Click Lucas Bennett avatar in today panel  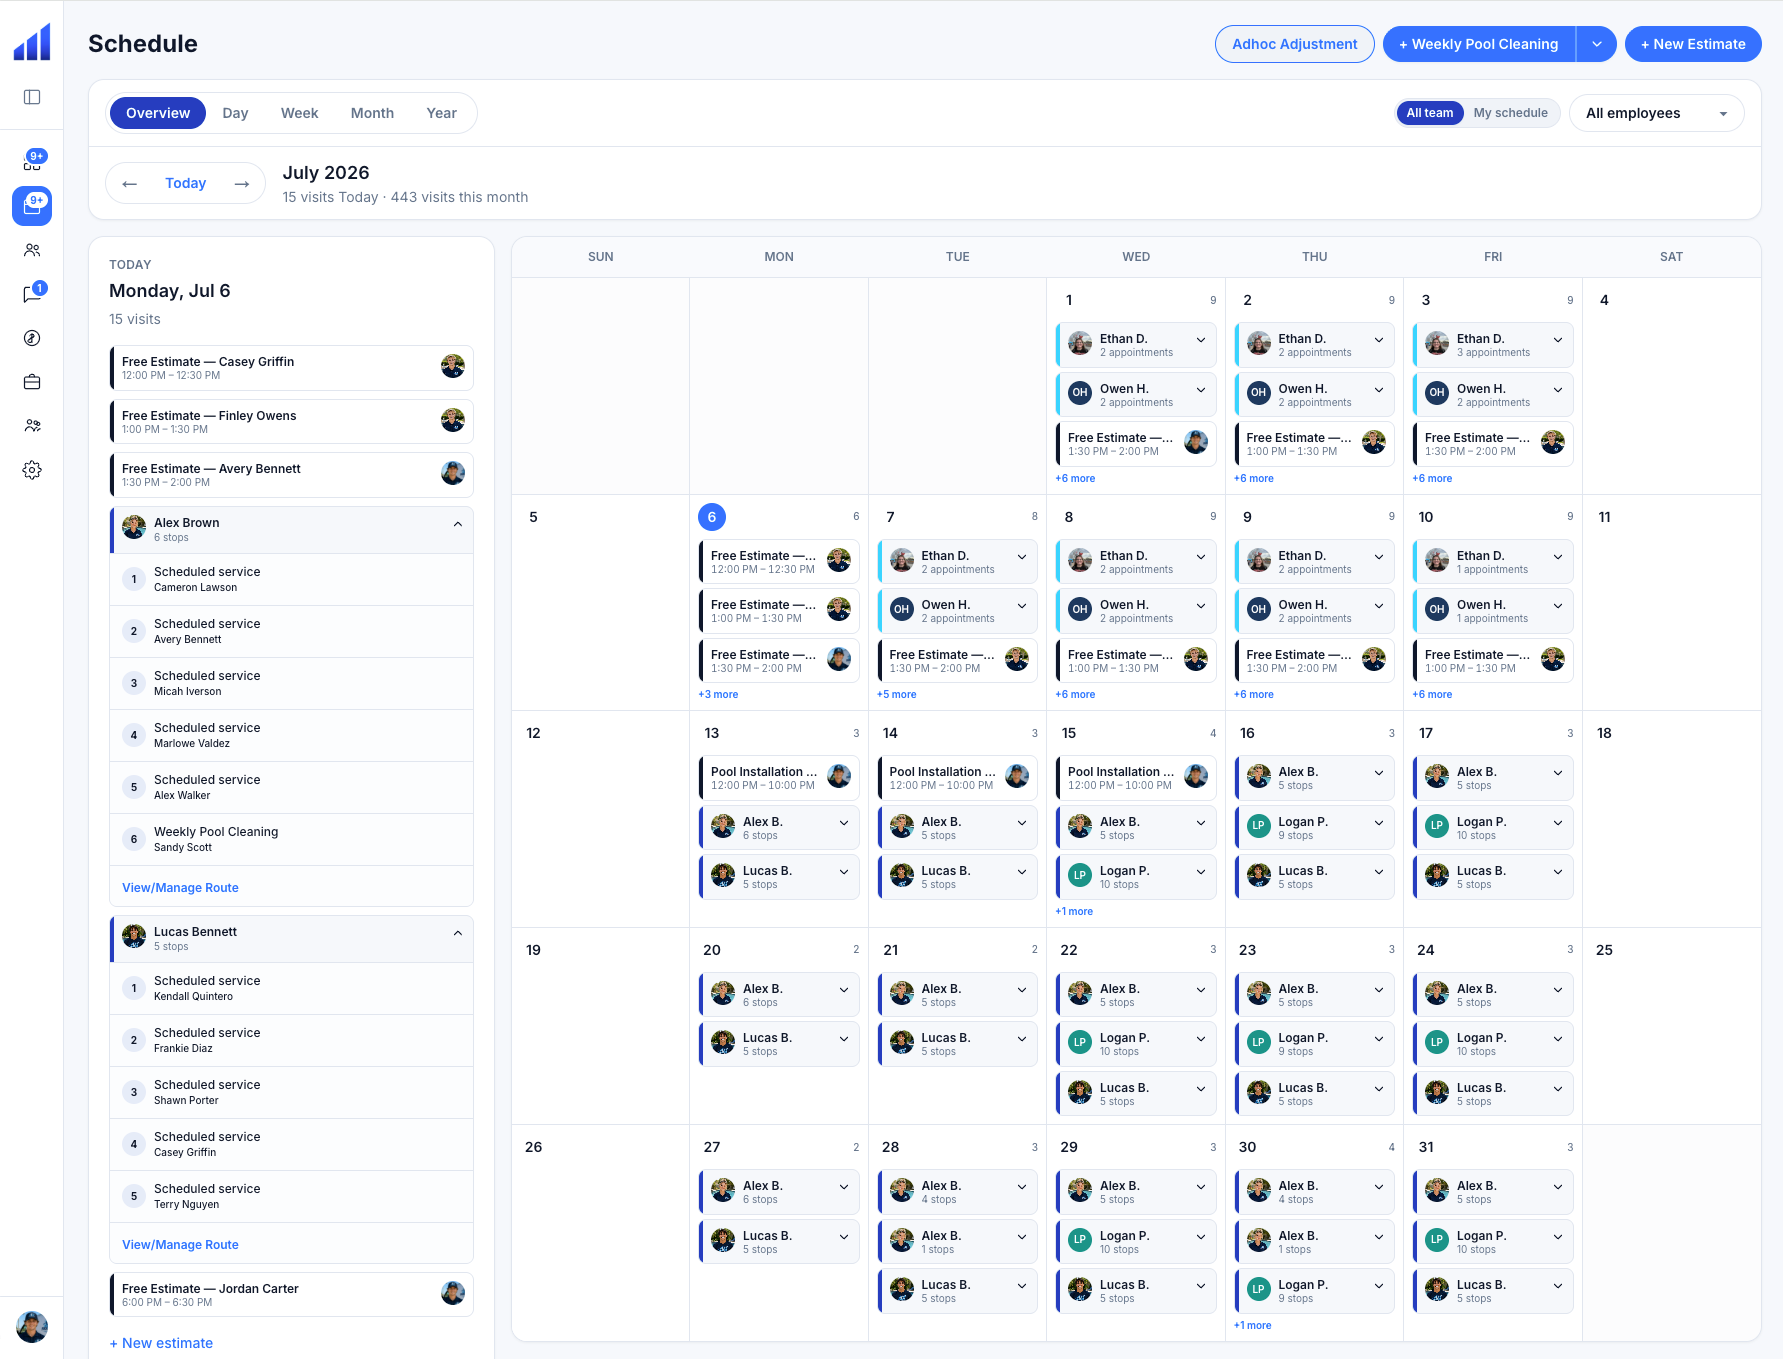point(134,936)
